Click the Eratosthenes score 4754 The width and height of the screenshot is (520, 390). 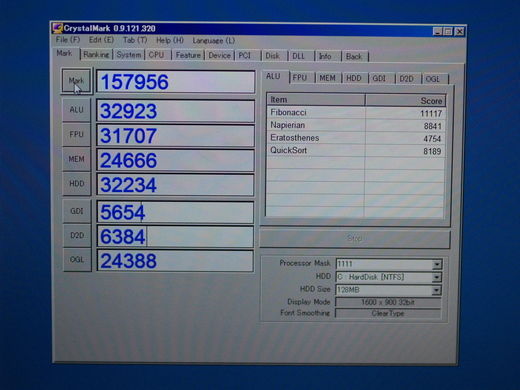click(432, 139)
